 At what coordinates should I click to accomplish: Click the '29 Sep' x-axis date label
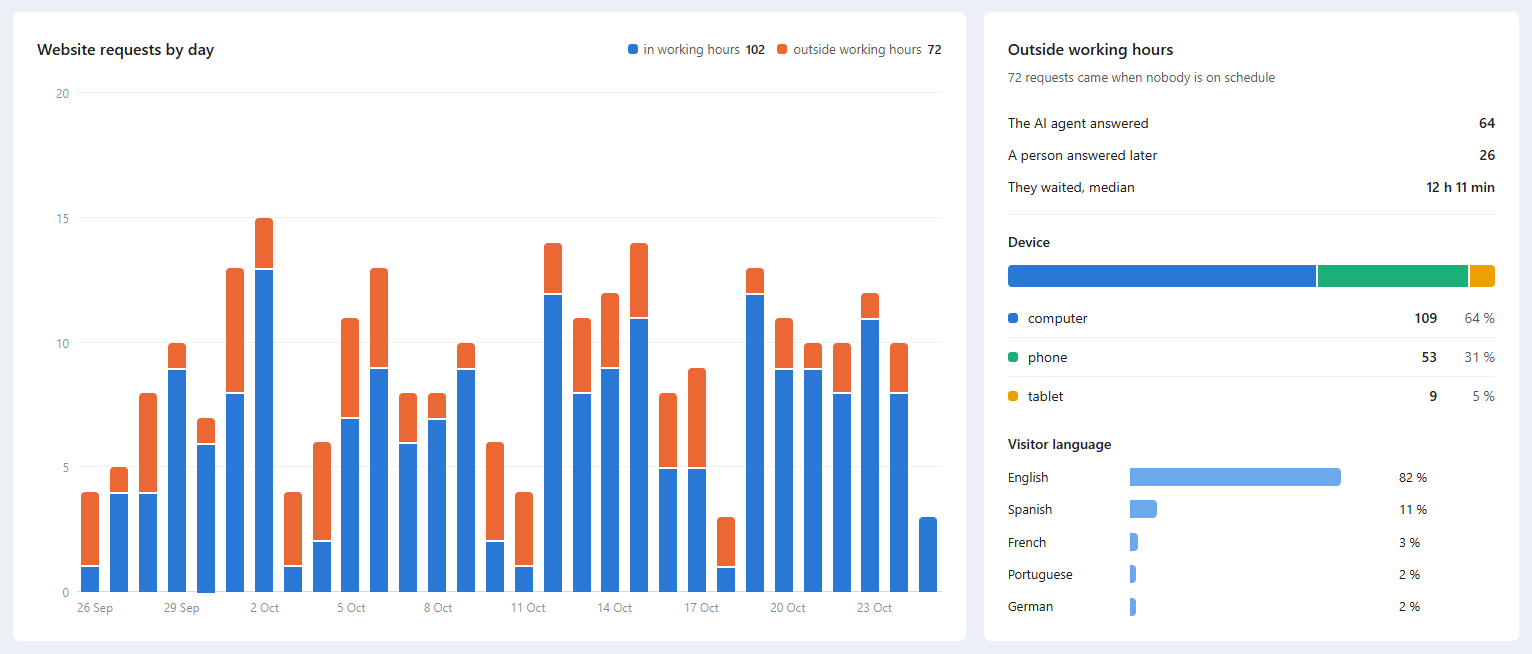point(182,607)
